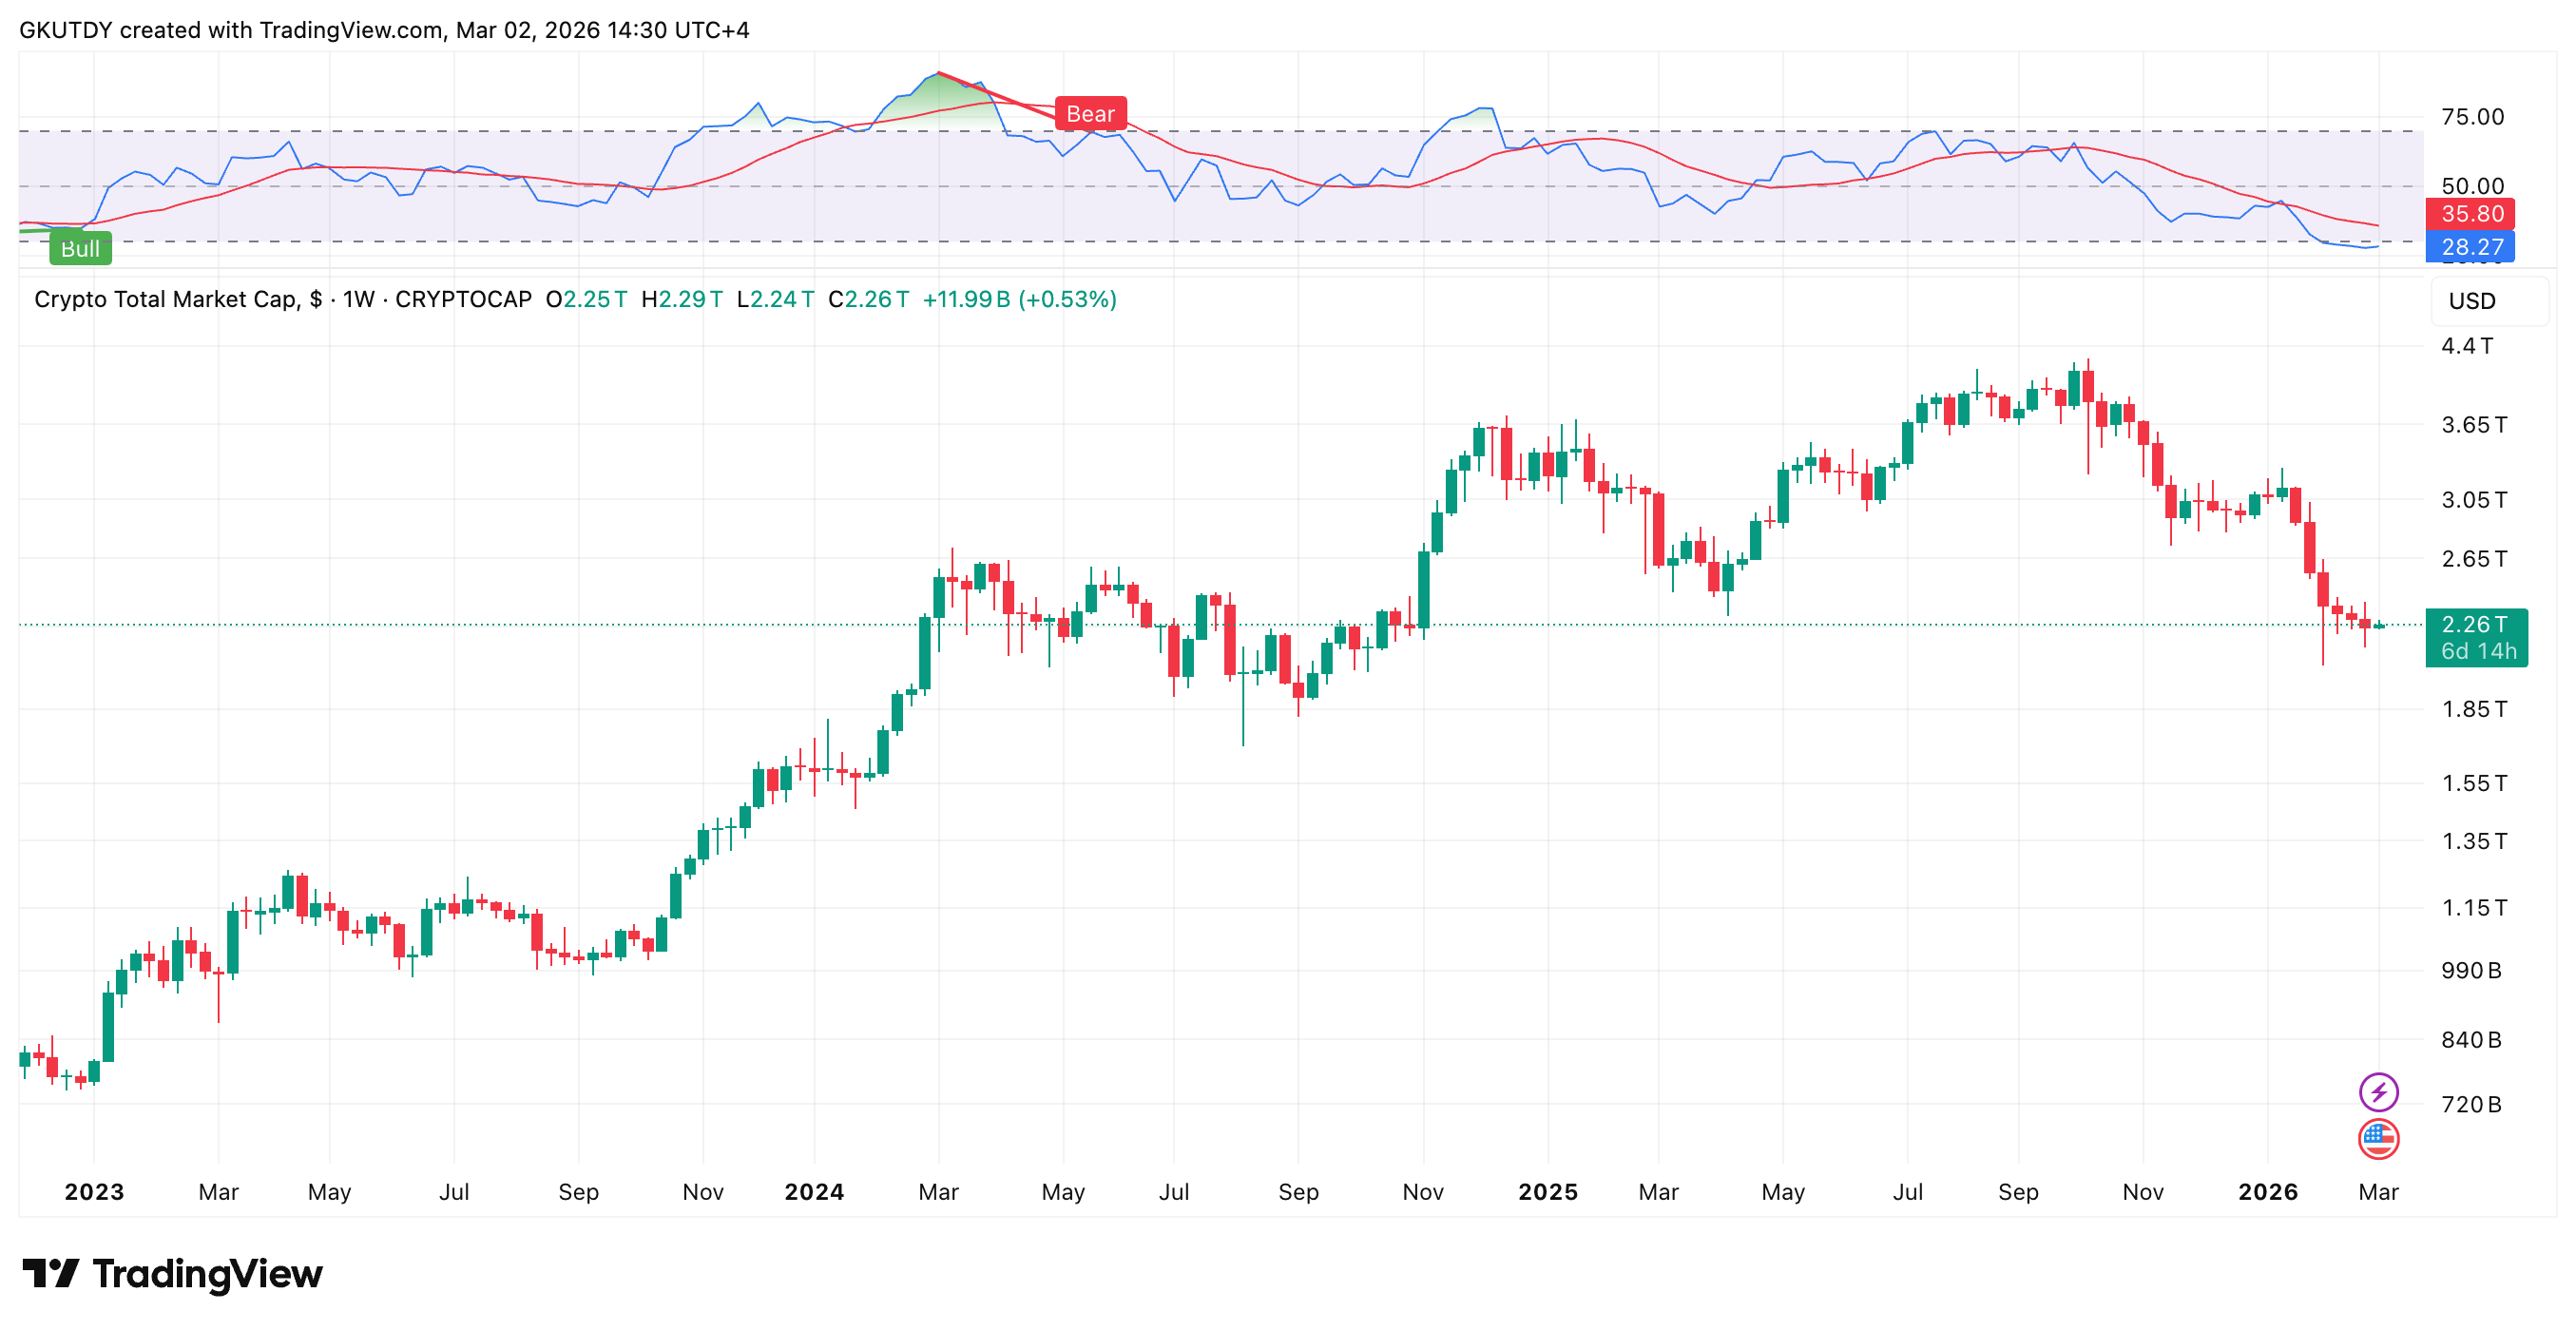
Task: Click the red Bear divergence label
Action: [x=1090, y=114]
